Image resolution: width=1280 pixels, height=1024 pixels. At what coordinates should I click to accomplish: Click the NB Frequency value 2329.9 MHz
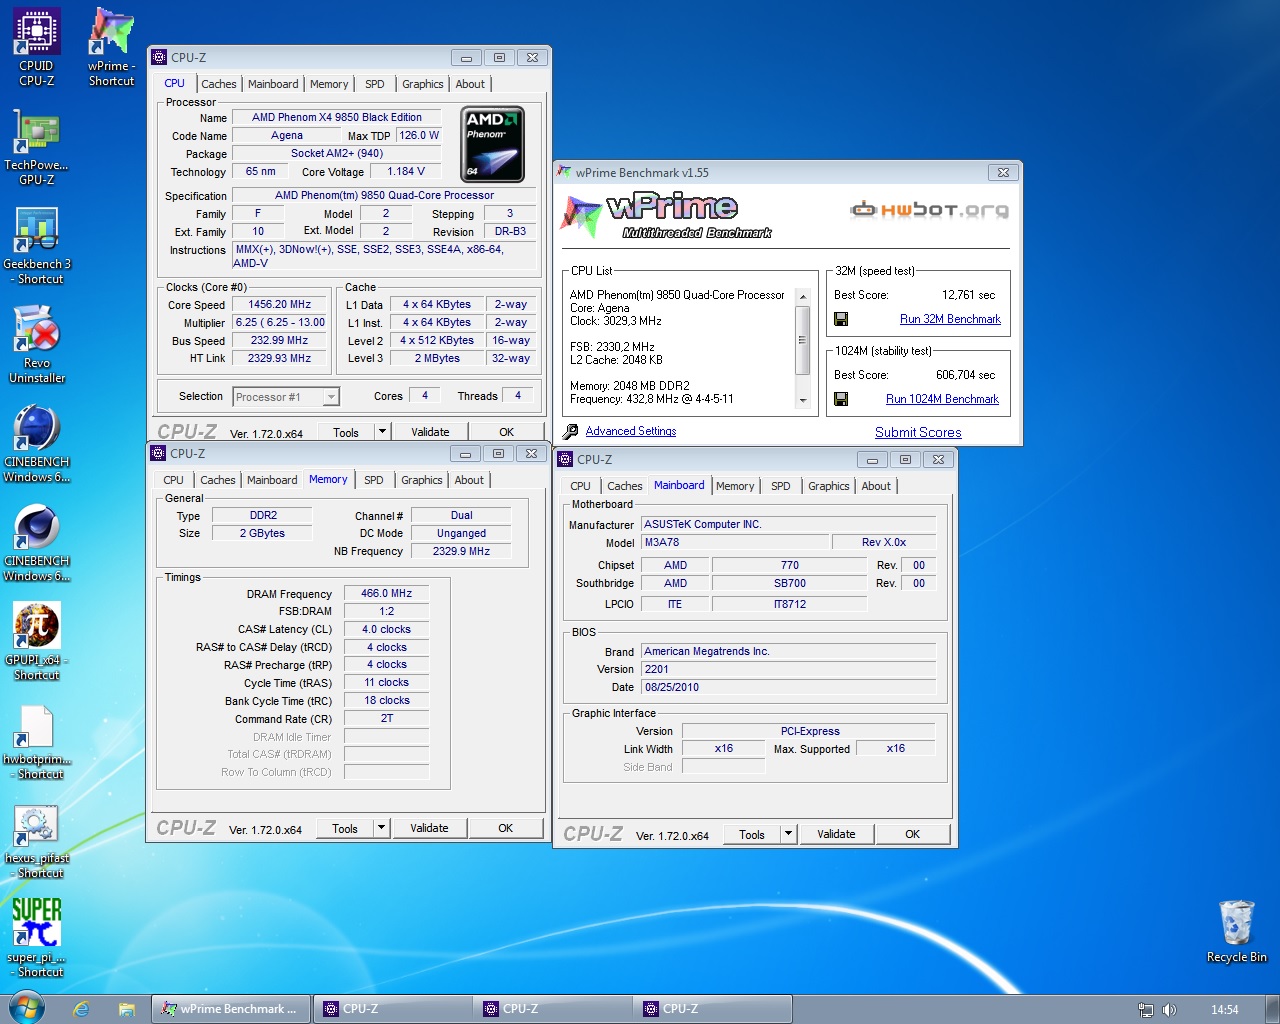(x=461, y=551)
